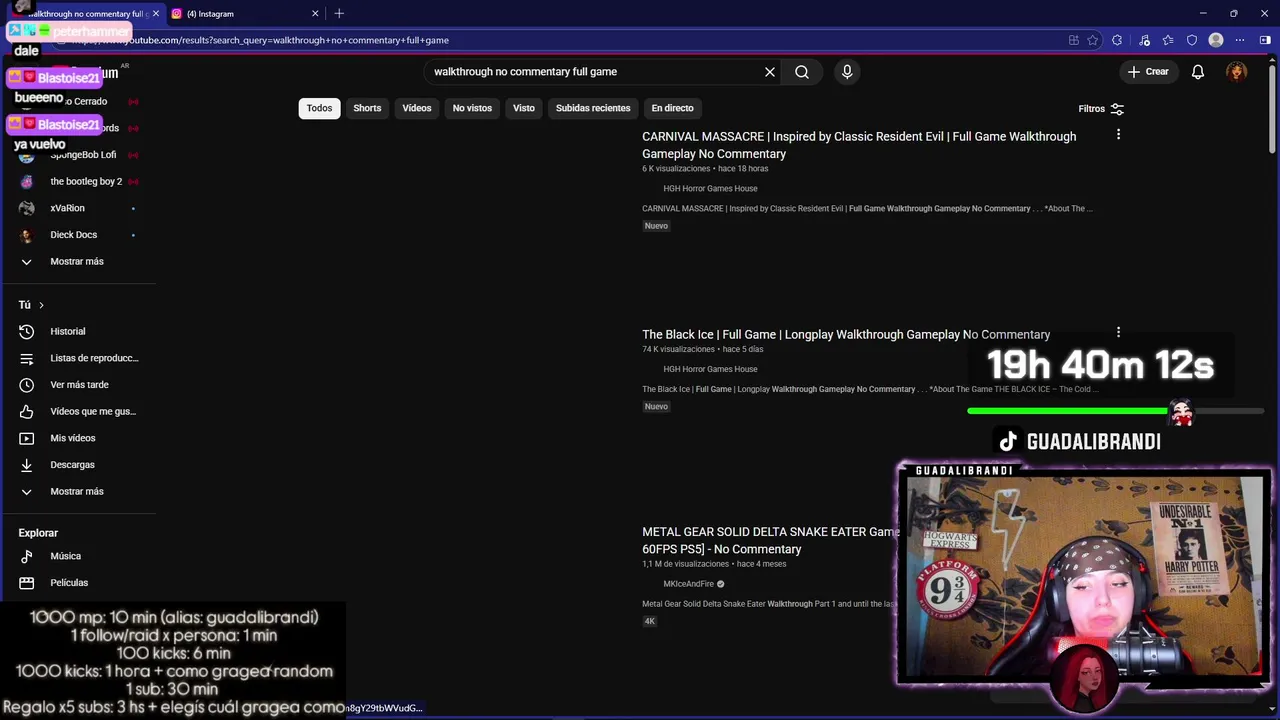The image size is (1280, 720).
Task: Bookmark the page with the star icon
Action: click(1093, 40)
